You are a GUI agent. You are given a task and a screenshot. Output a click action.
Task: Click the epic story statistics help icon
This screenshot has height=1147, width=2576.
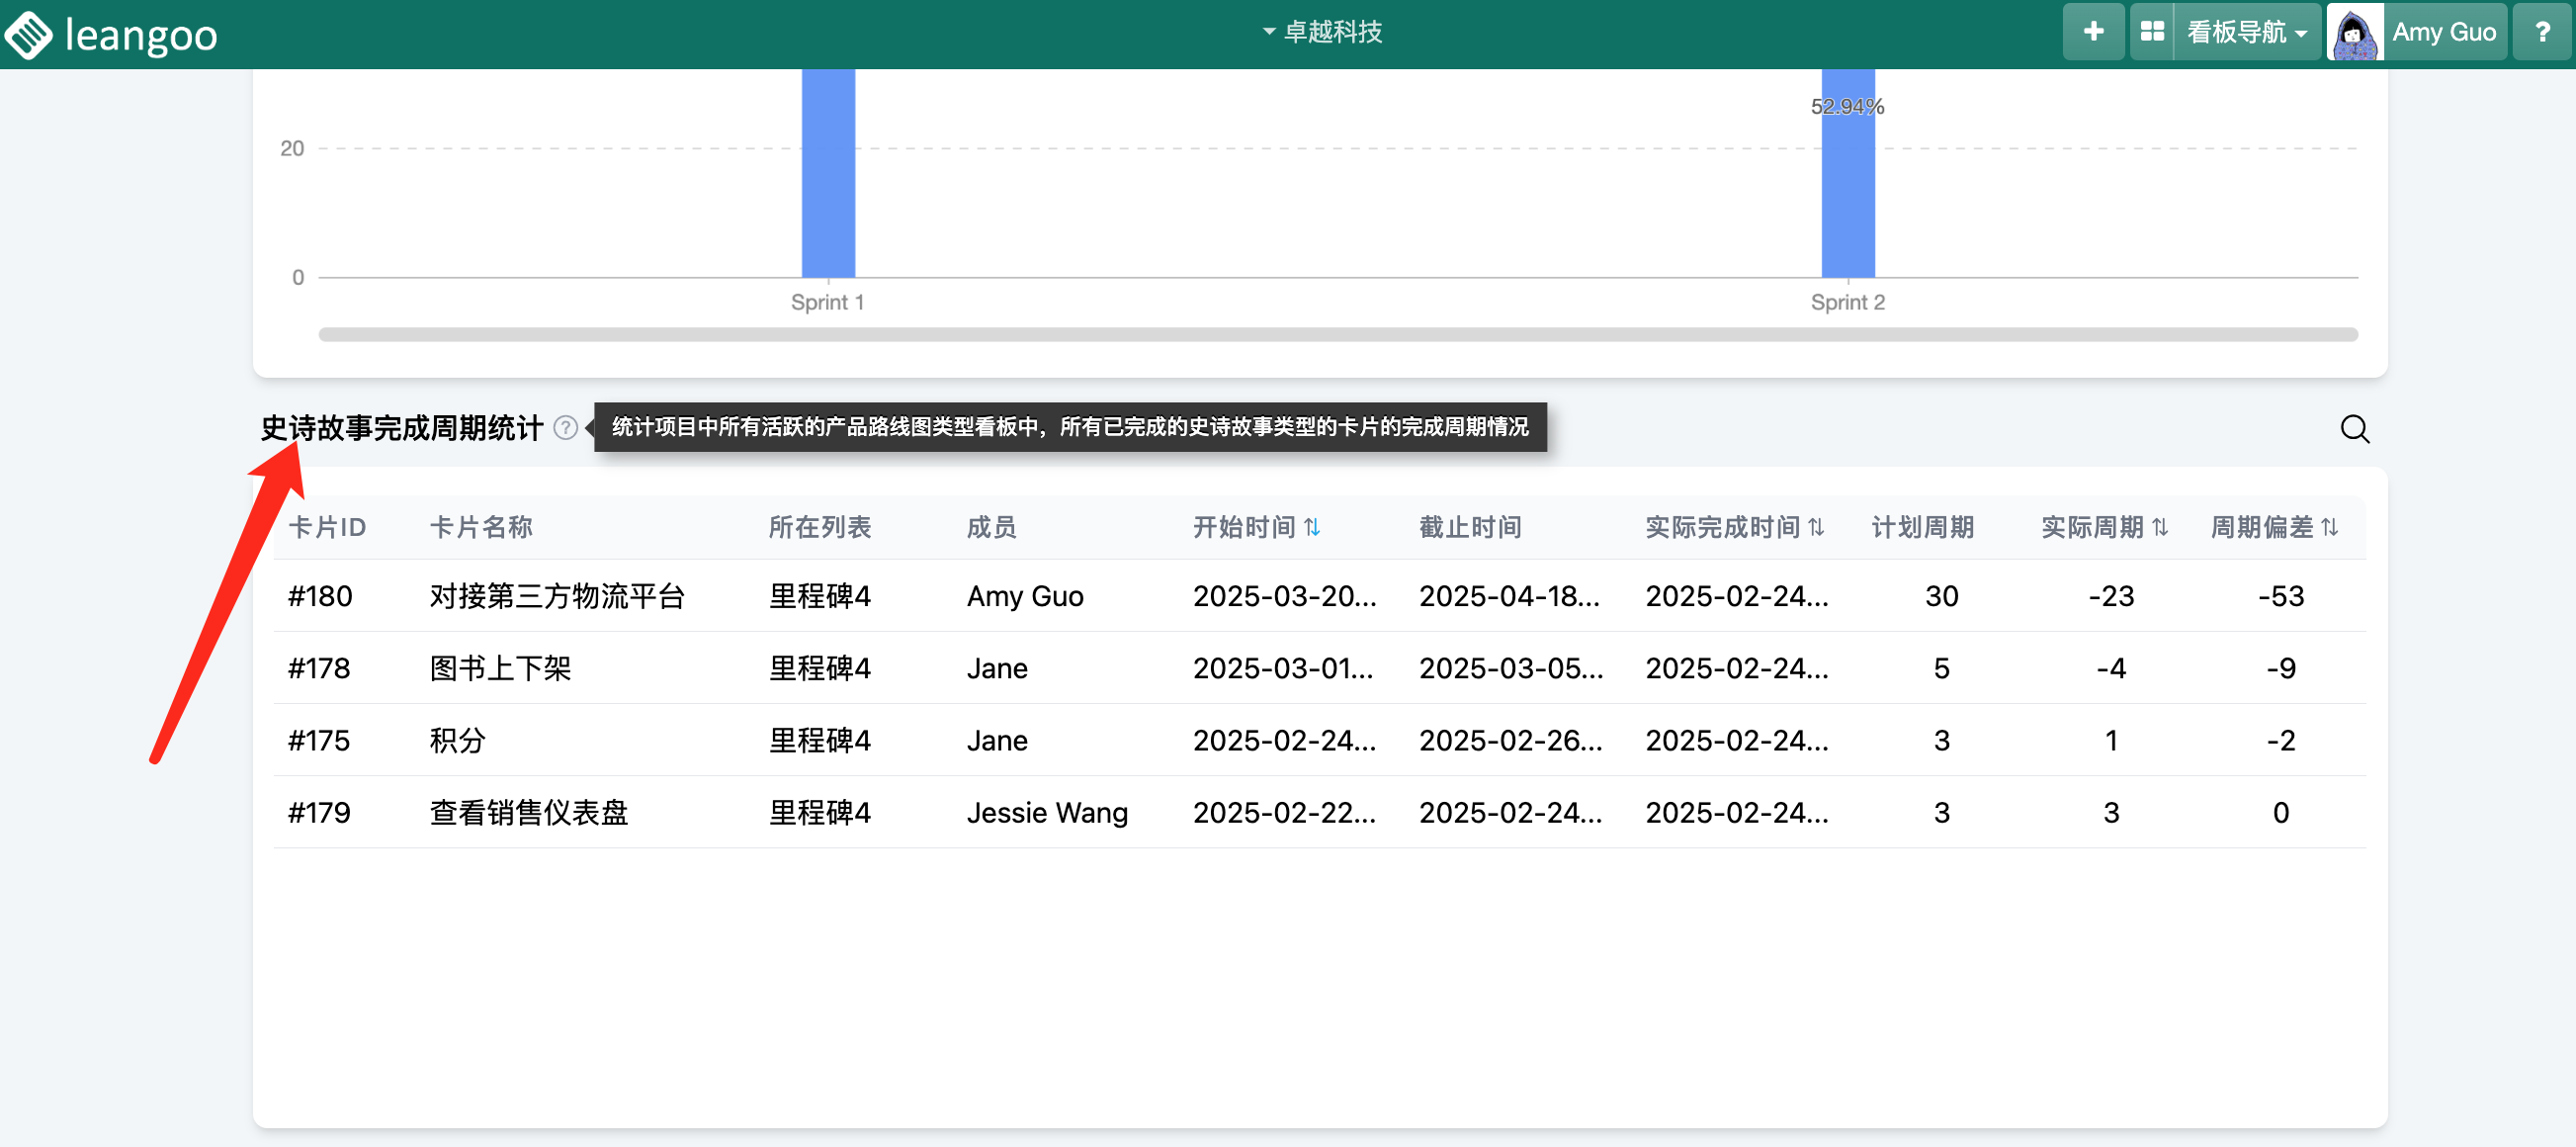[565, 428]
